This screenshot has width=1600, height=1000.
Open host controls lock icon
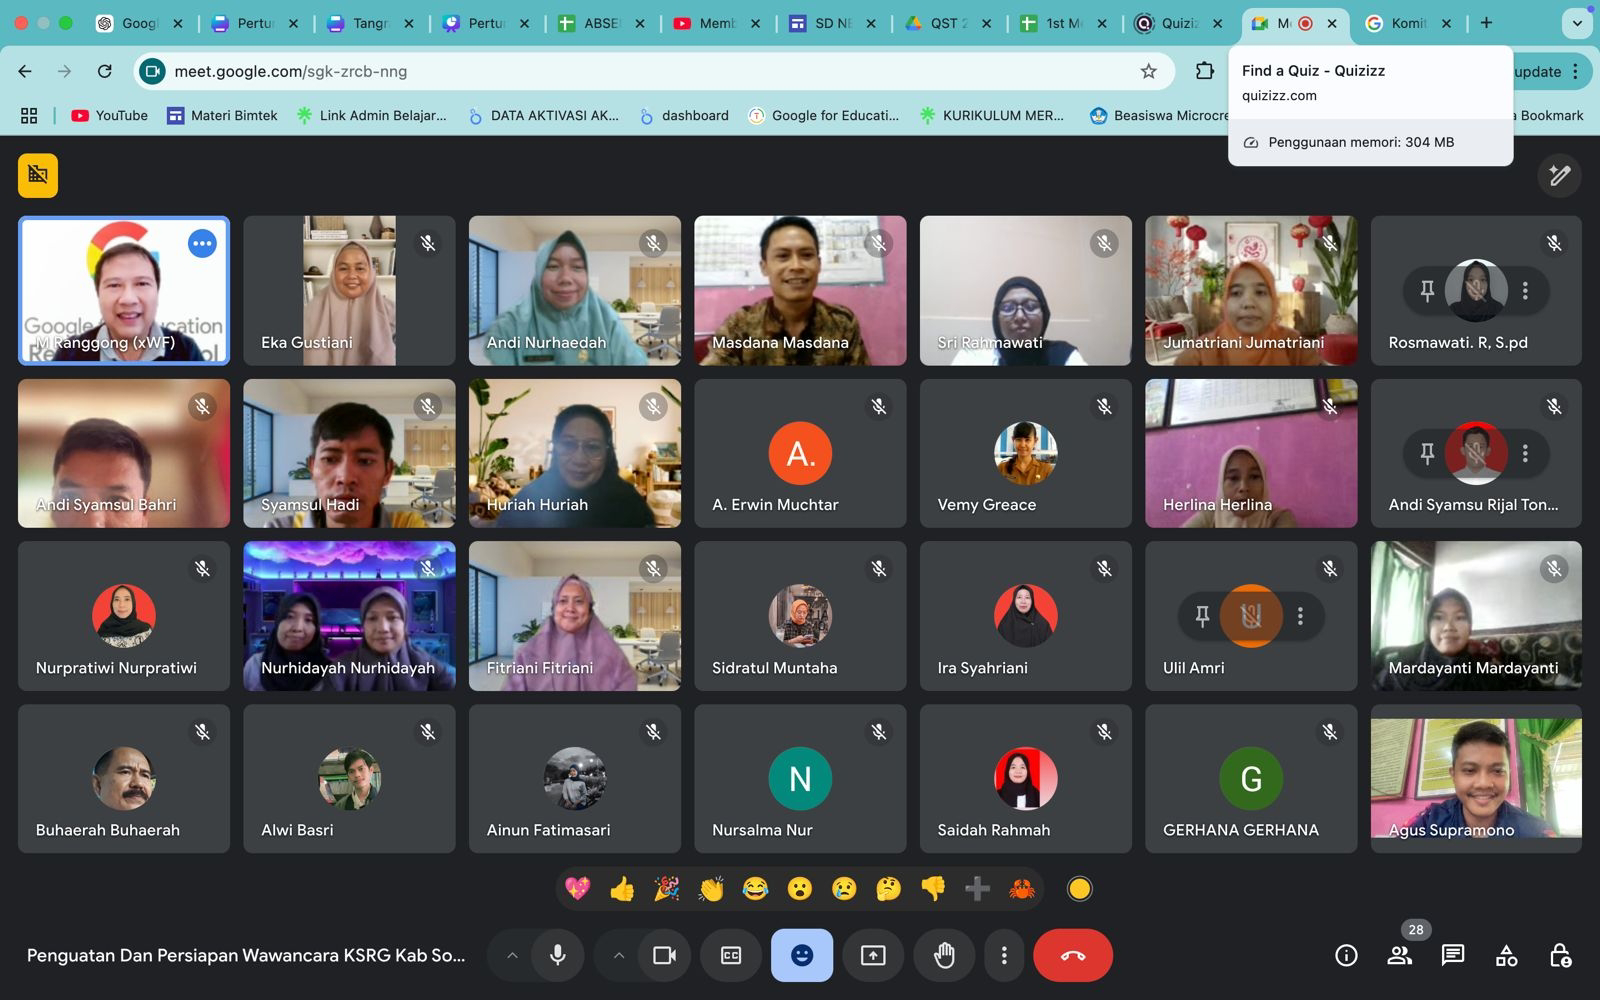point(1560,956)
